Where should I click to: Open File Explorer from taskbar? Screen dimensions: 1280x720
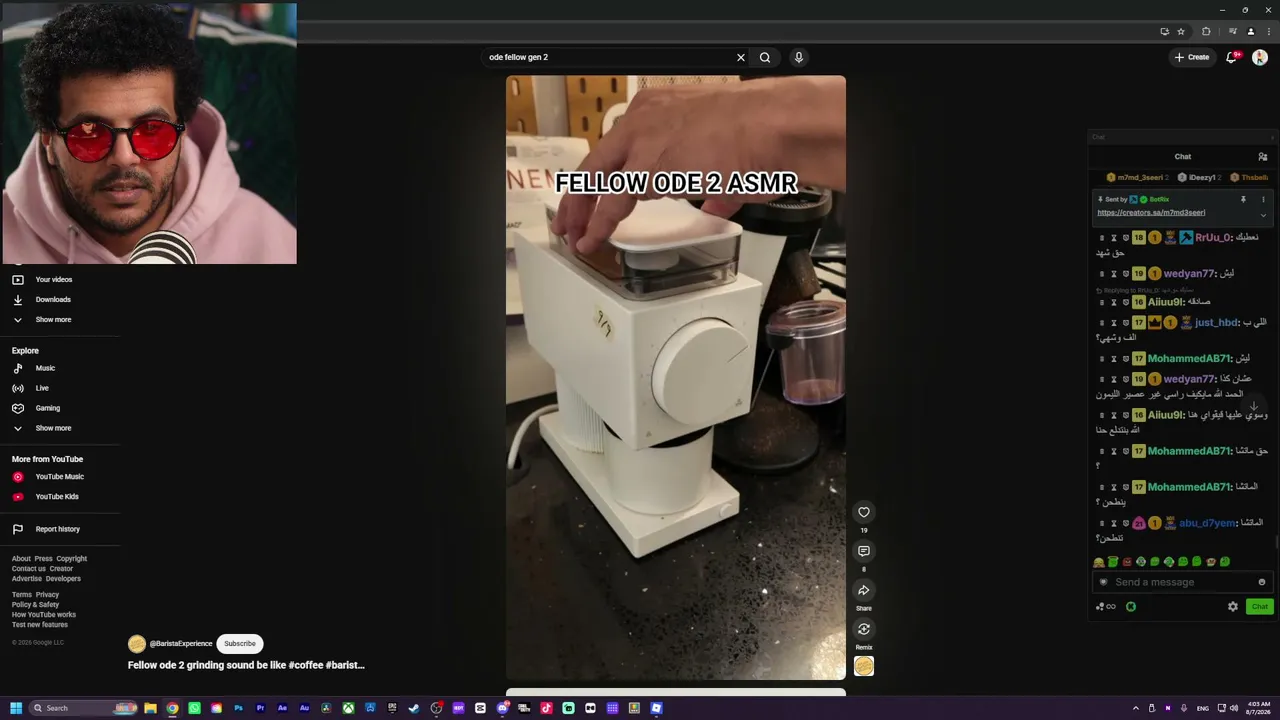point(150,708)
